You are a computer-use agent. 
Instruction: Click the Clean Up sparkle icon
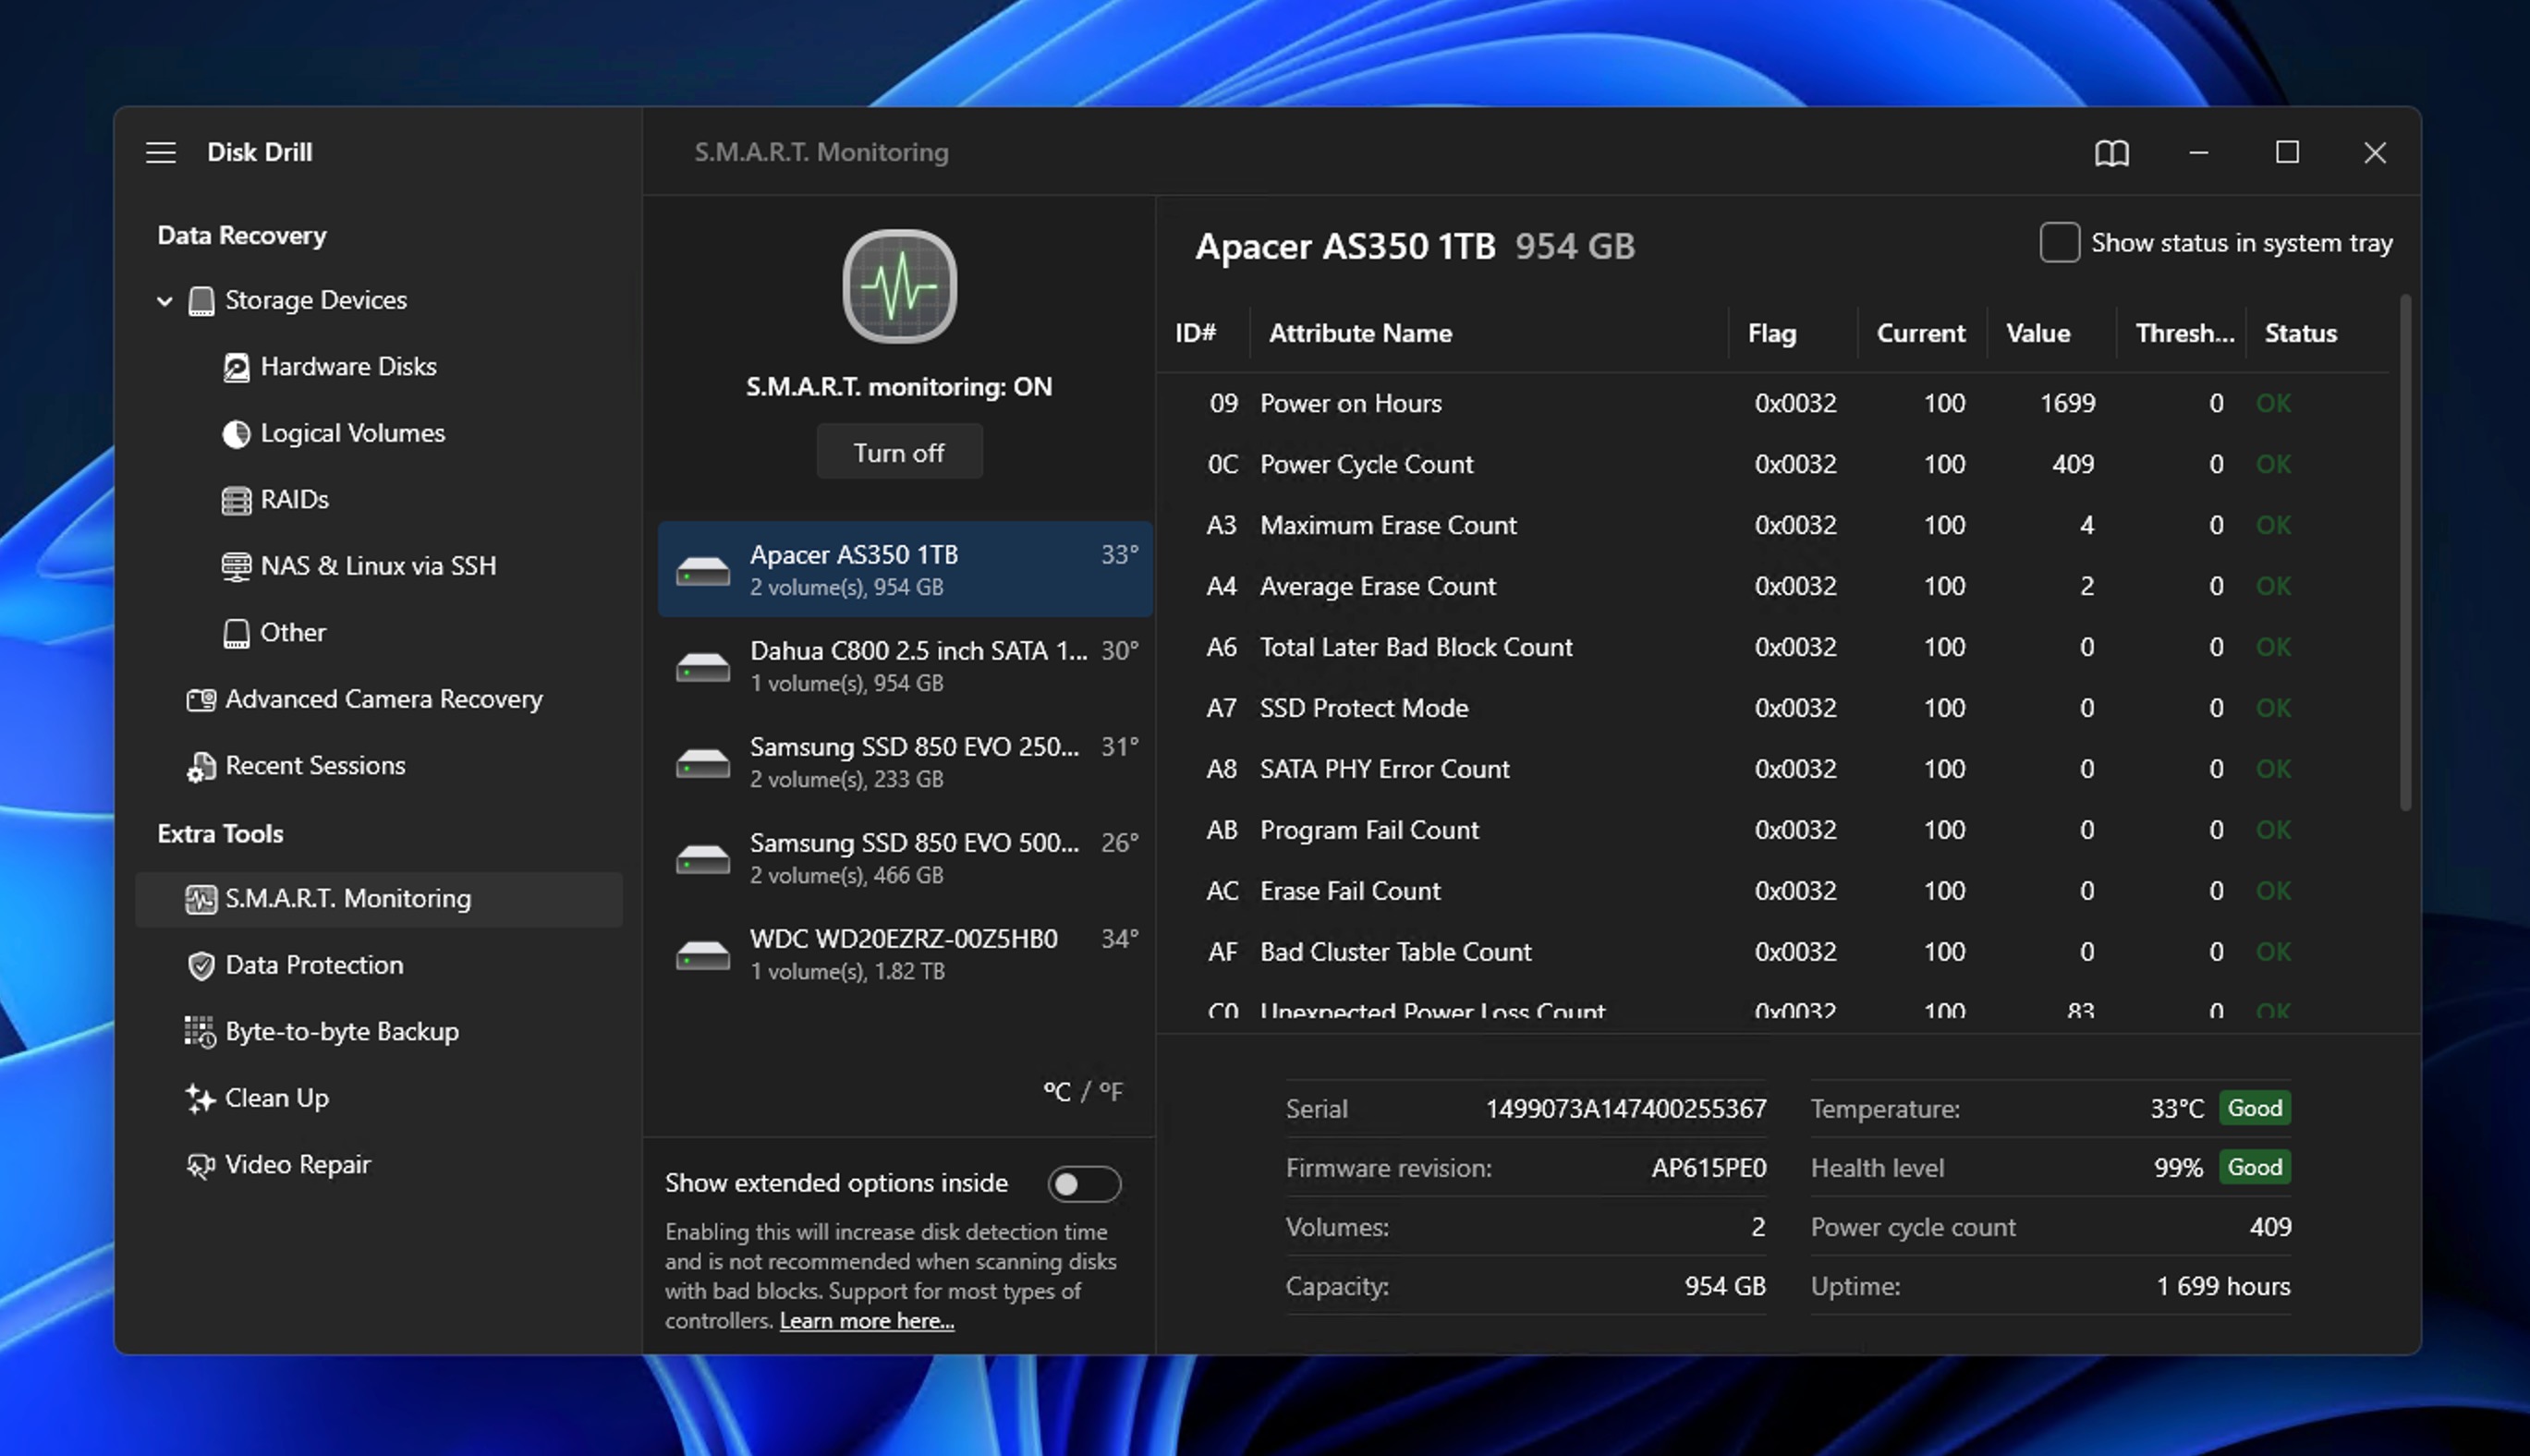[201, 1099]
